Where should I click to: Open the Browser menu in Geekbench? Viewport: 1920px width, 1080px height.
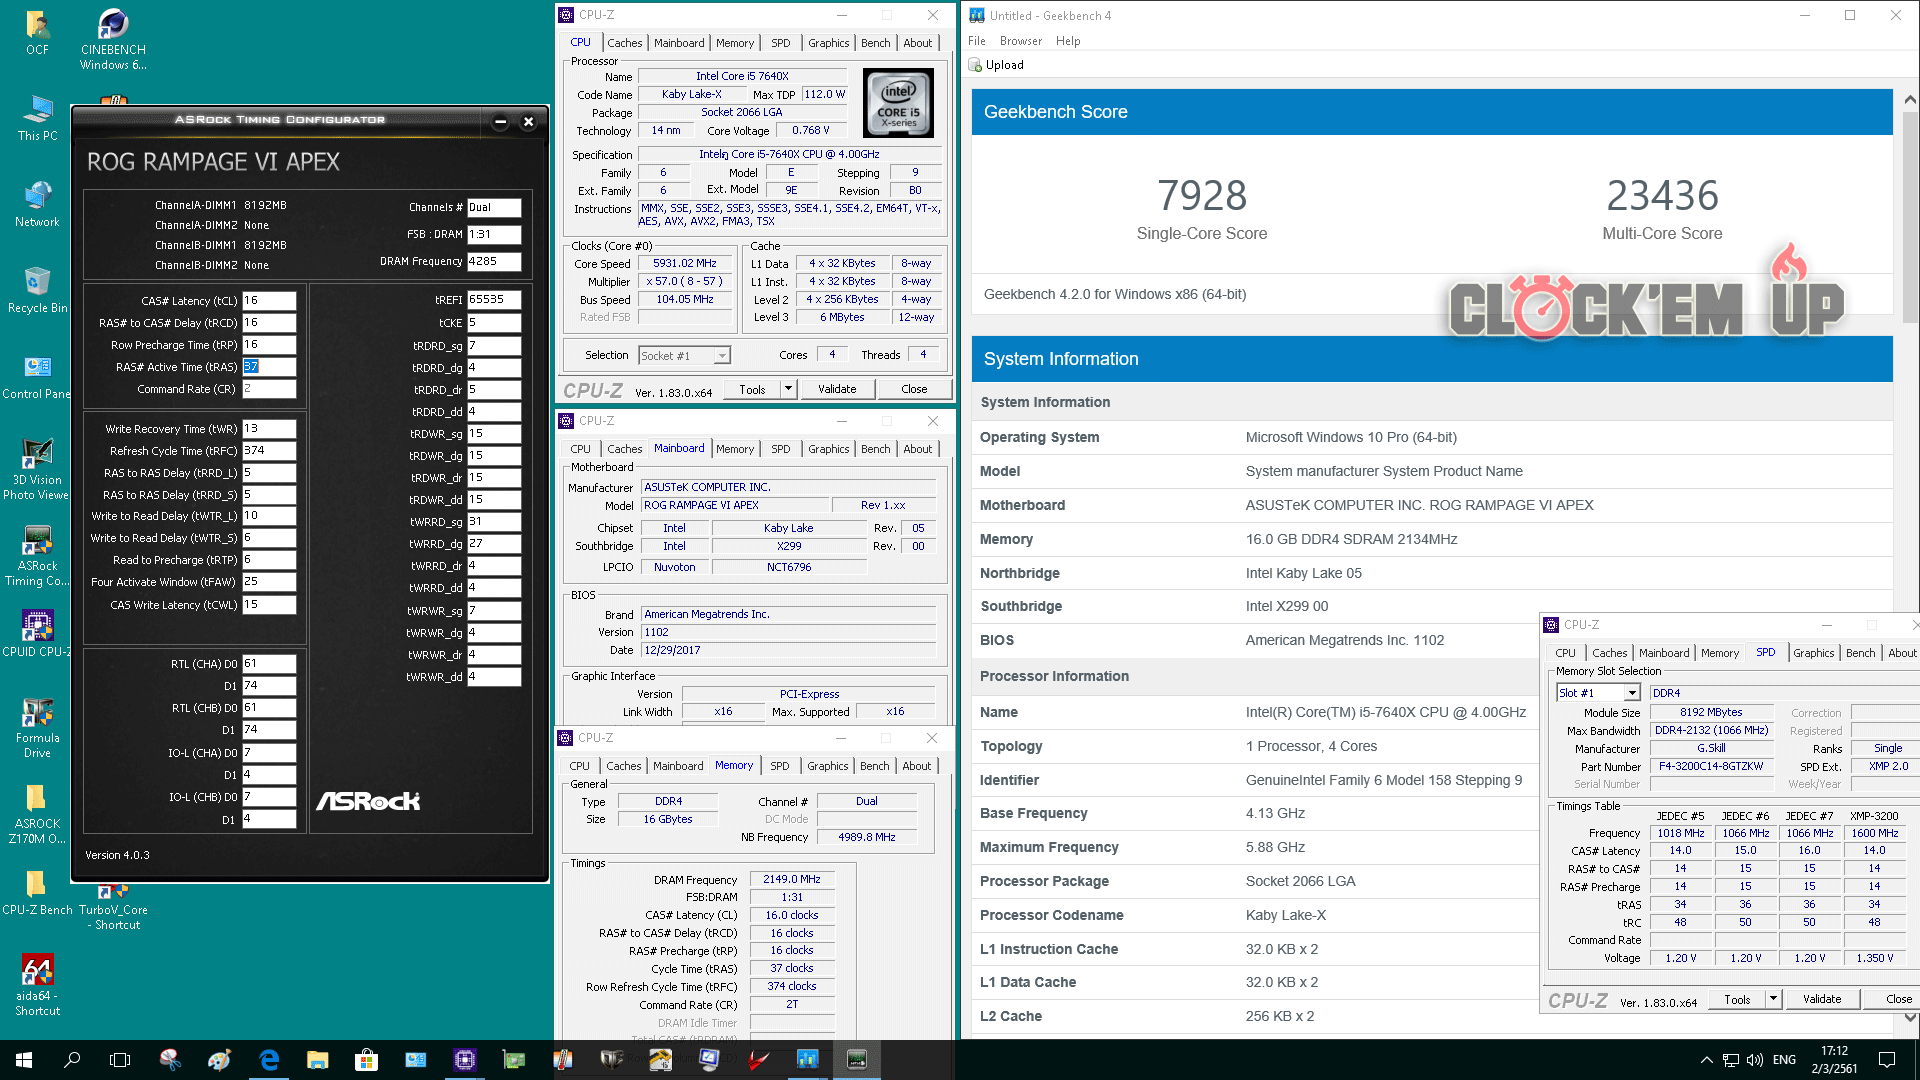click(1020, 41)
